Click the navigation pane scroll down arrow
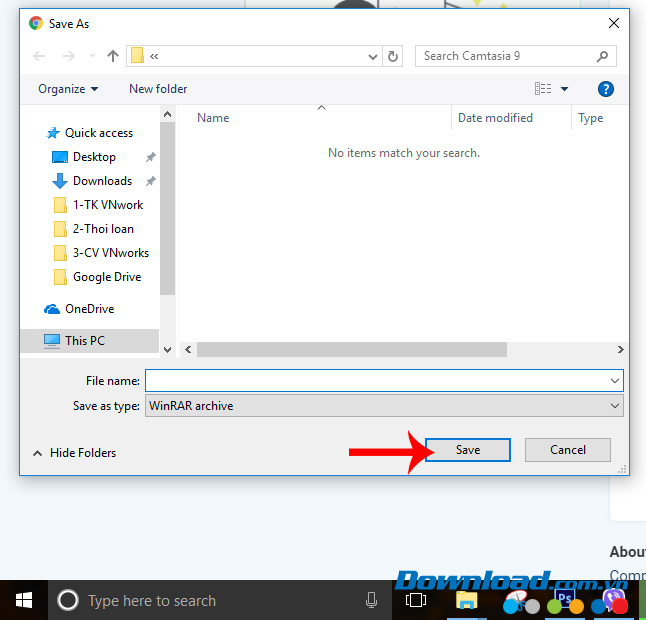Screen dimensions: 646x620 167,350
